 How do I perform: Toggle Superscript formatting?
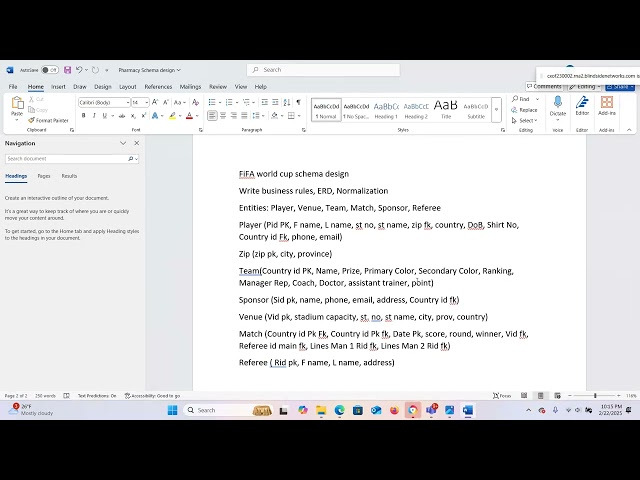pyautogui.click(x=144, y=116)
